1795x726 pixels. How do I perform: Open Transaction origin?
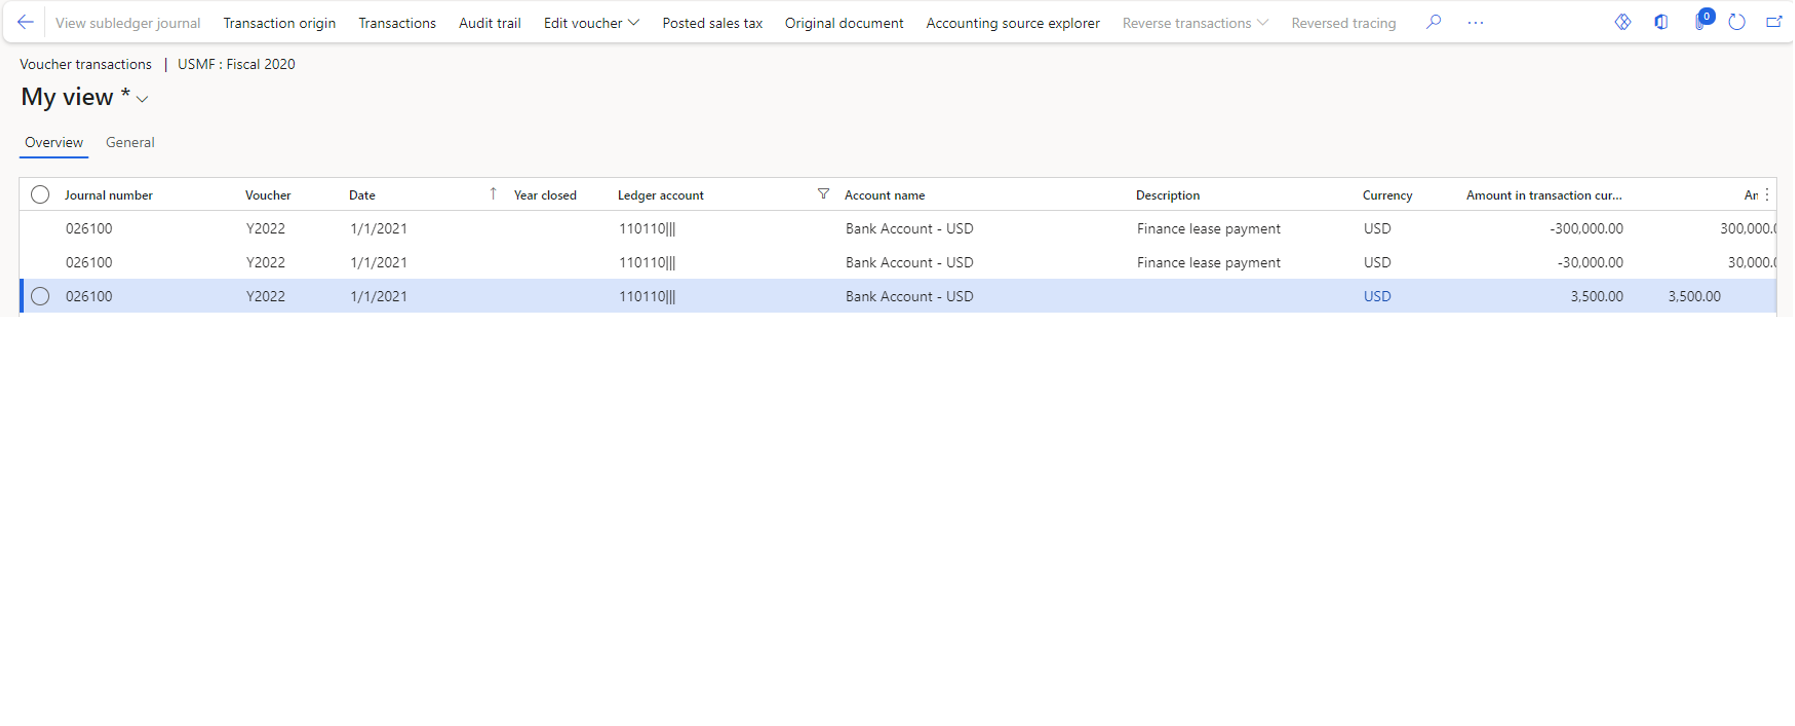tap(279, 23)
